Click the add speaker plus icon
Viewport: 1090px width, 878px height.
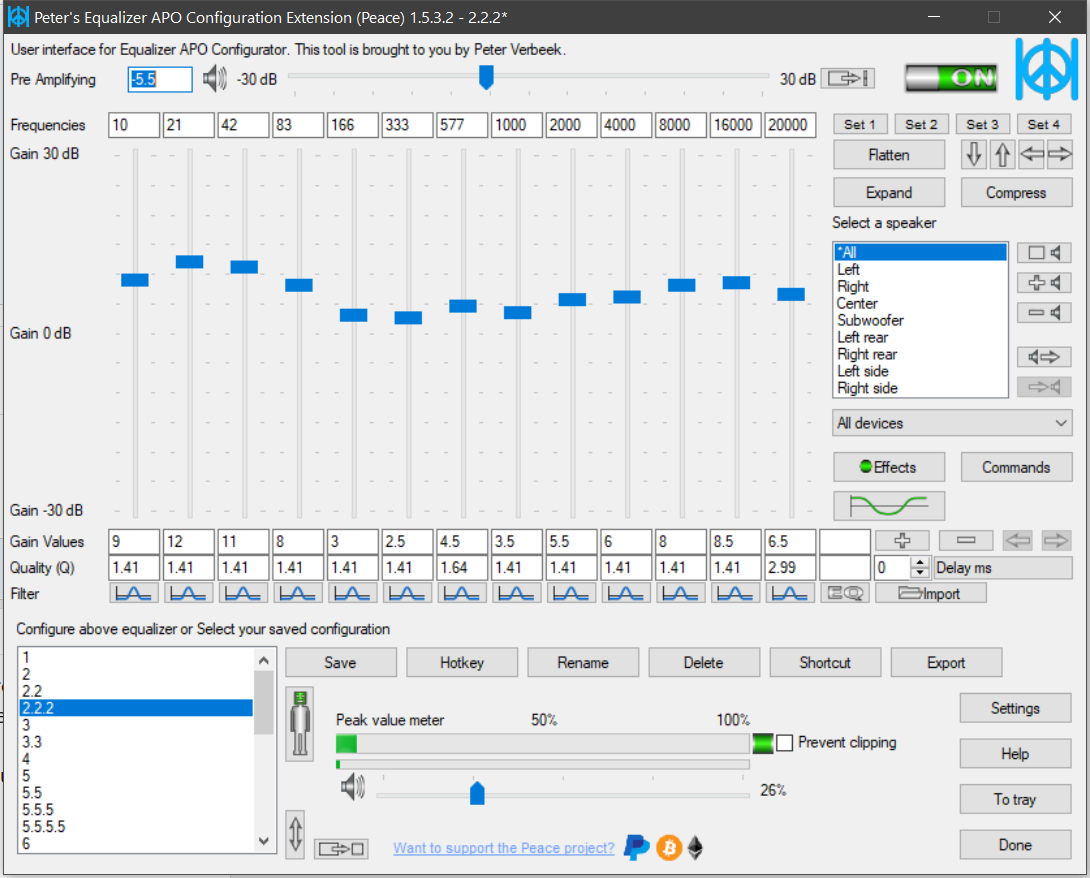click(x=1043, y=283)
